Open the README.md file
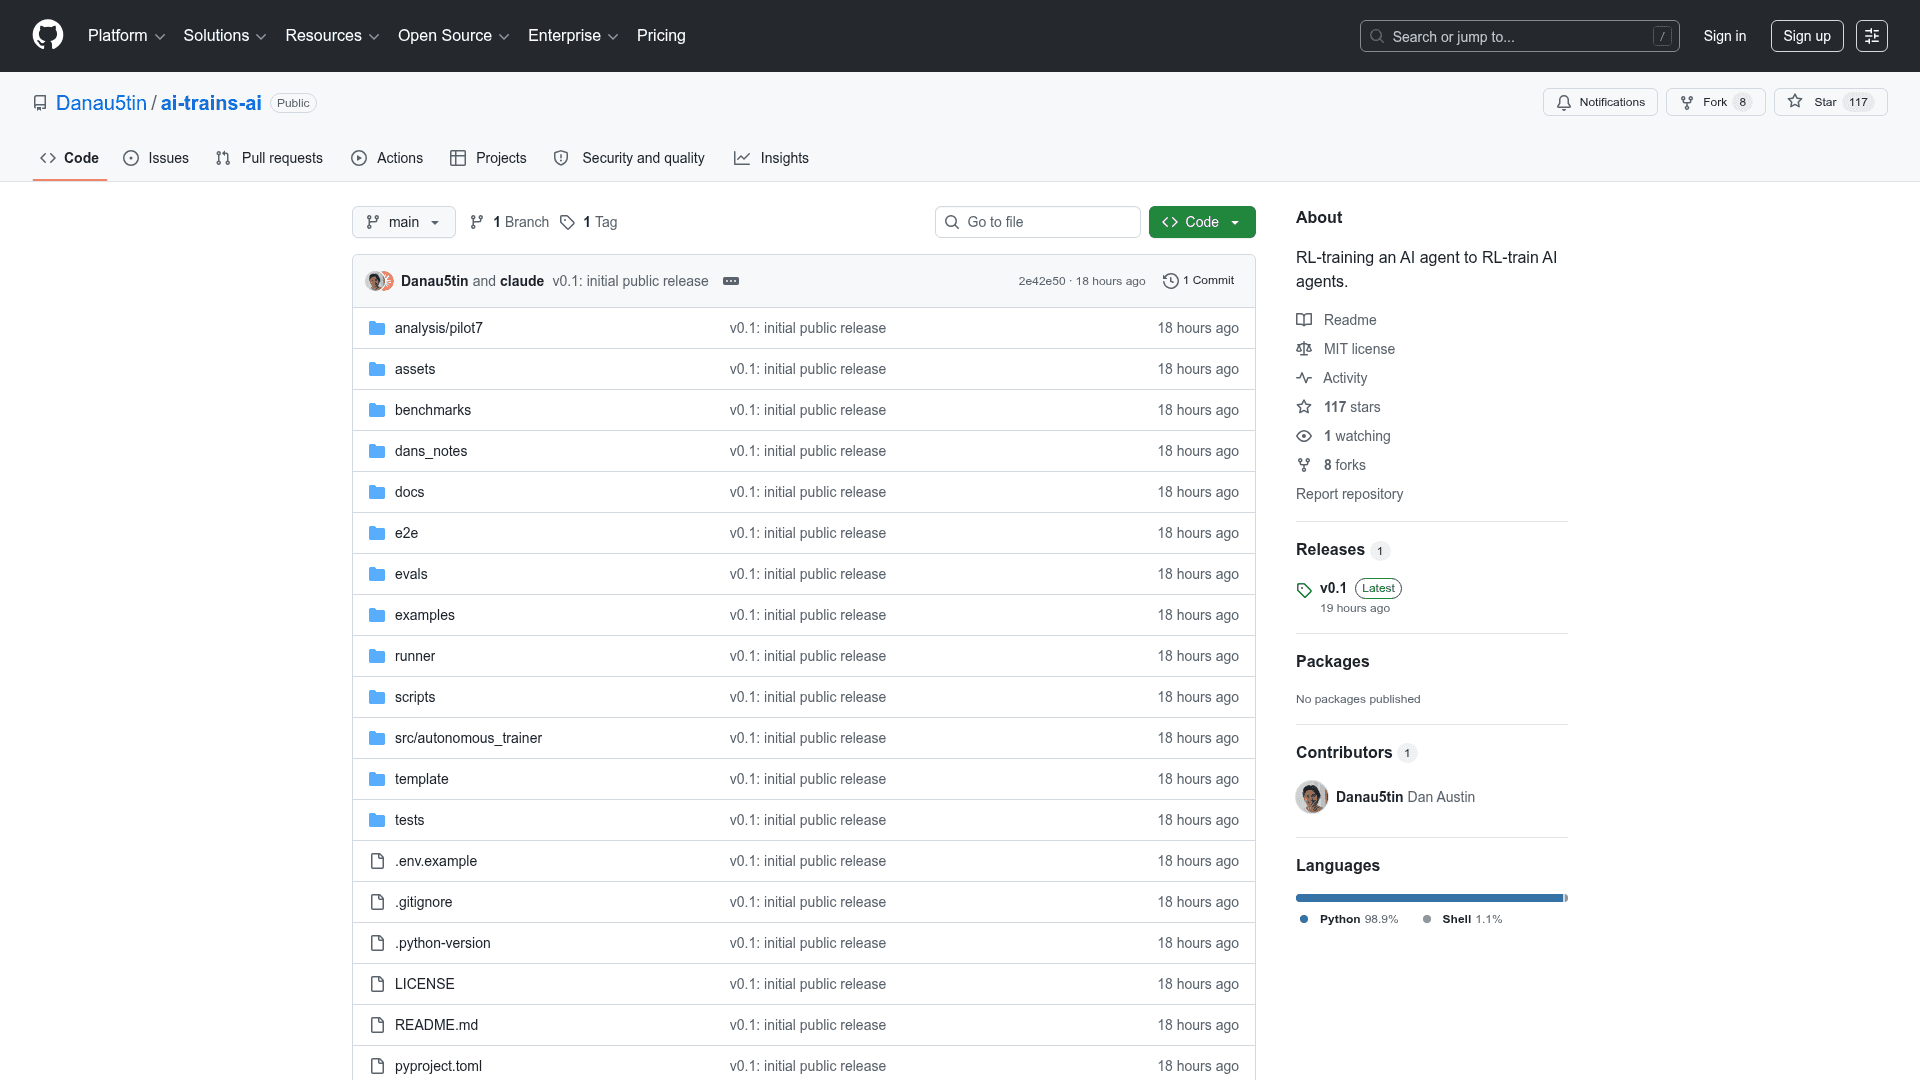 [436, 1025]
